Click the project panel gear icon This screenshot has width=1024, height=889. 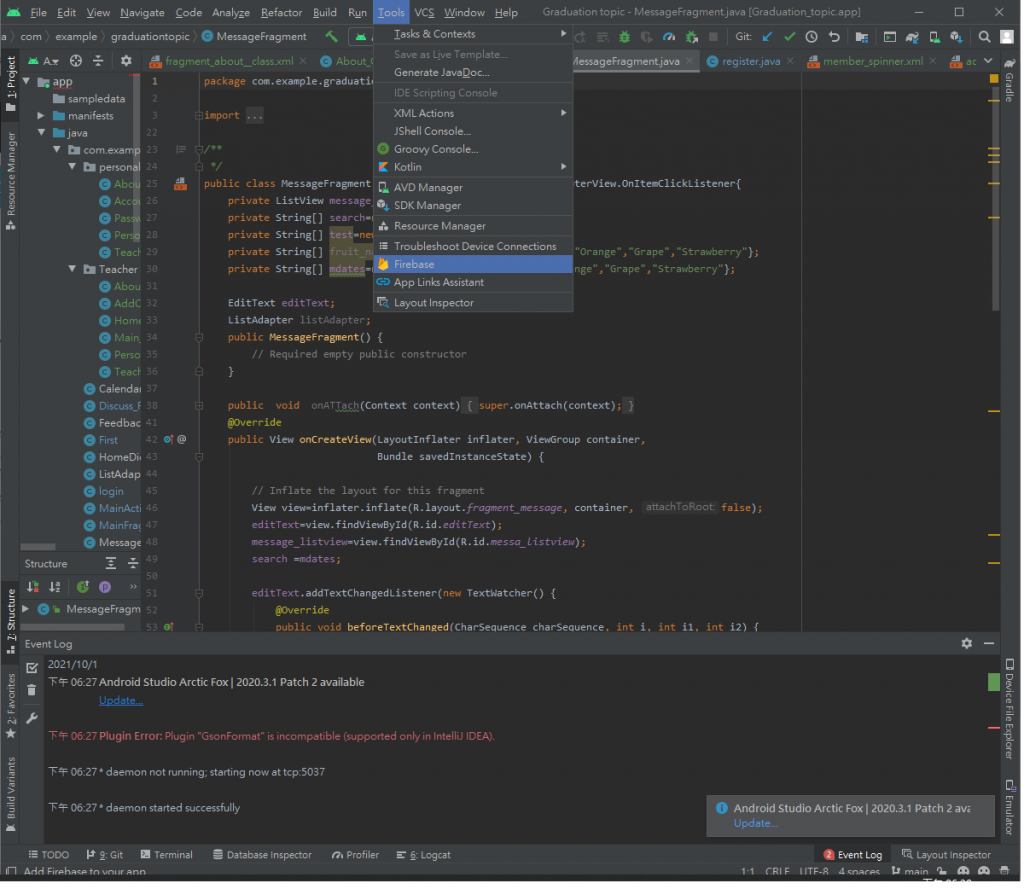pyautogui.click(x=126, y=61)
